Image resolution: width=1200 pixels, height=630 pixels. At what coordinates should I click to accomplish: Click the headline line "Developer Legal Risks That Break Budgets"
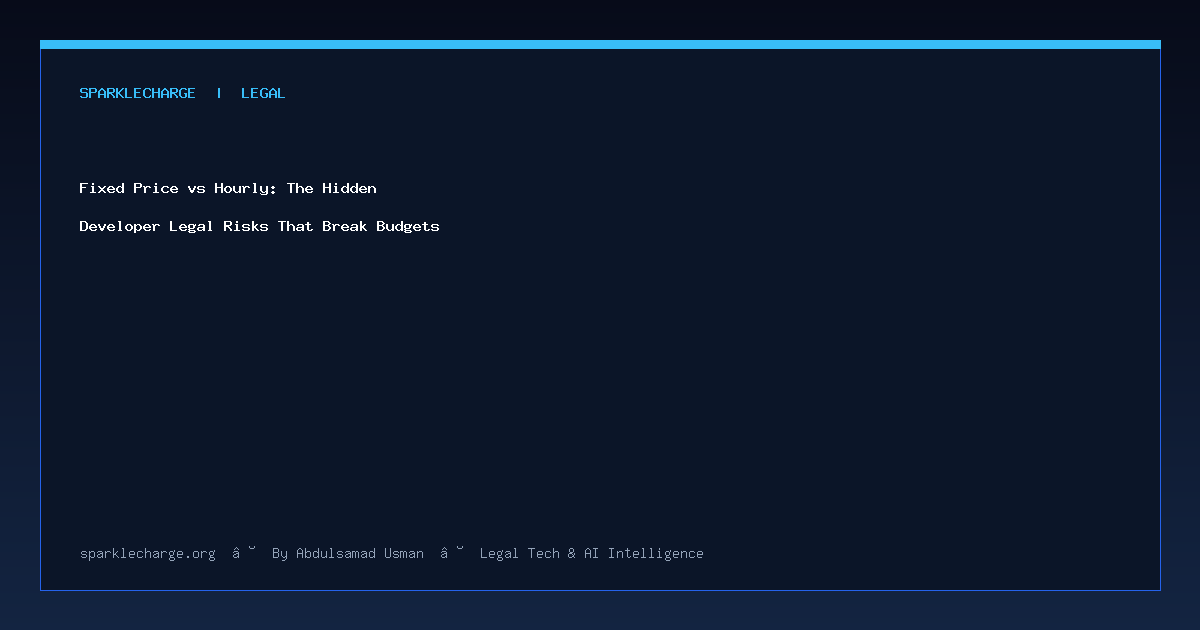click(x=260, y=226)
